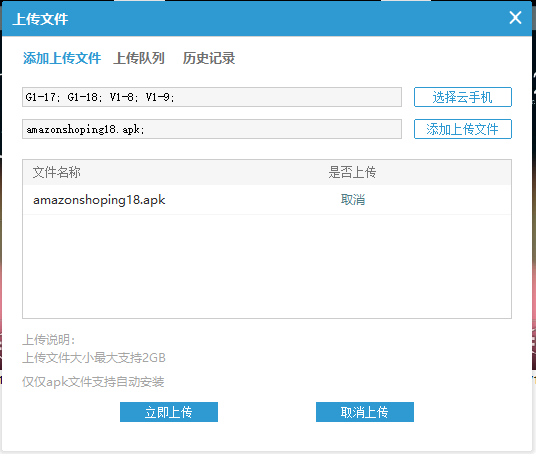
Task: Click the 添加上传文件 button
Action: 463,129
